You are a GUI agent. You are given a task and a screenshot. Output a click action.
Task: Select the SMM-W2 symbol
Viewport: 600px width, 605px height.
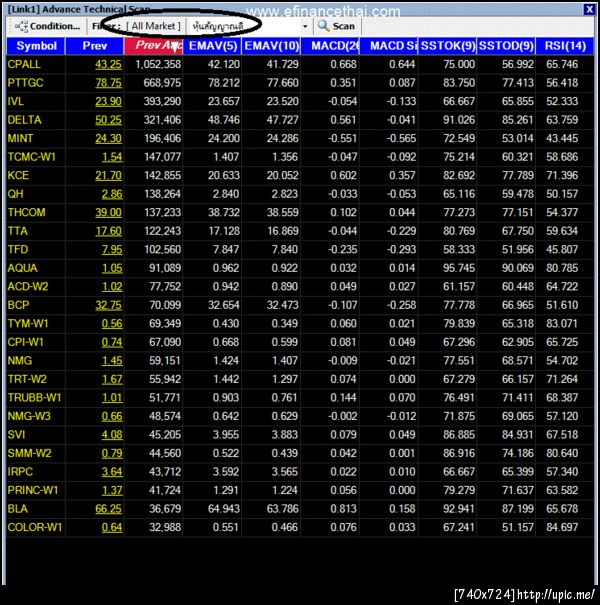point(29,453)
